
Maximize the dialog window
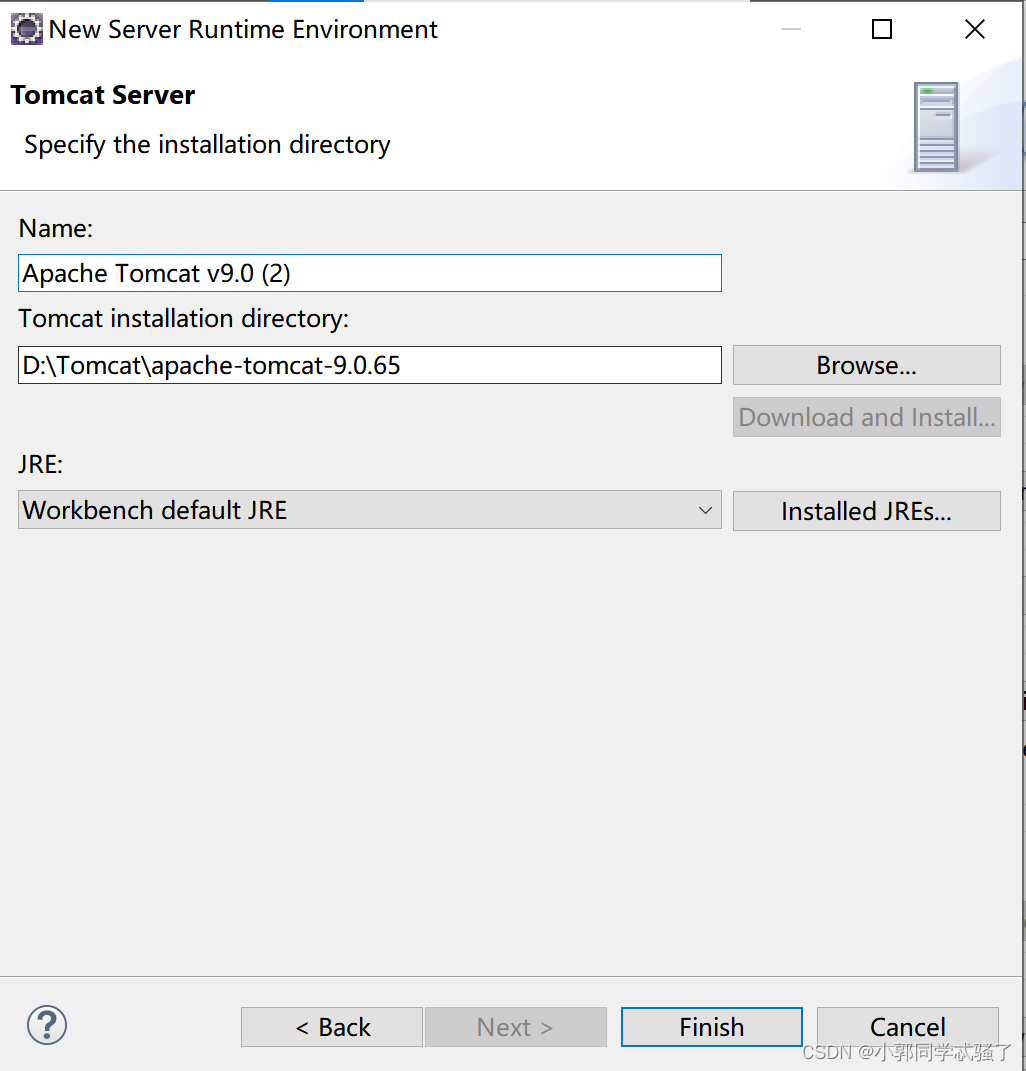pyautogui.click(x=881, y=29)
